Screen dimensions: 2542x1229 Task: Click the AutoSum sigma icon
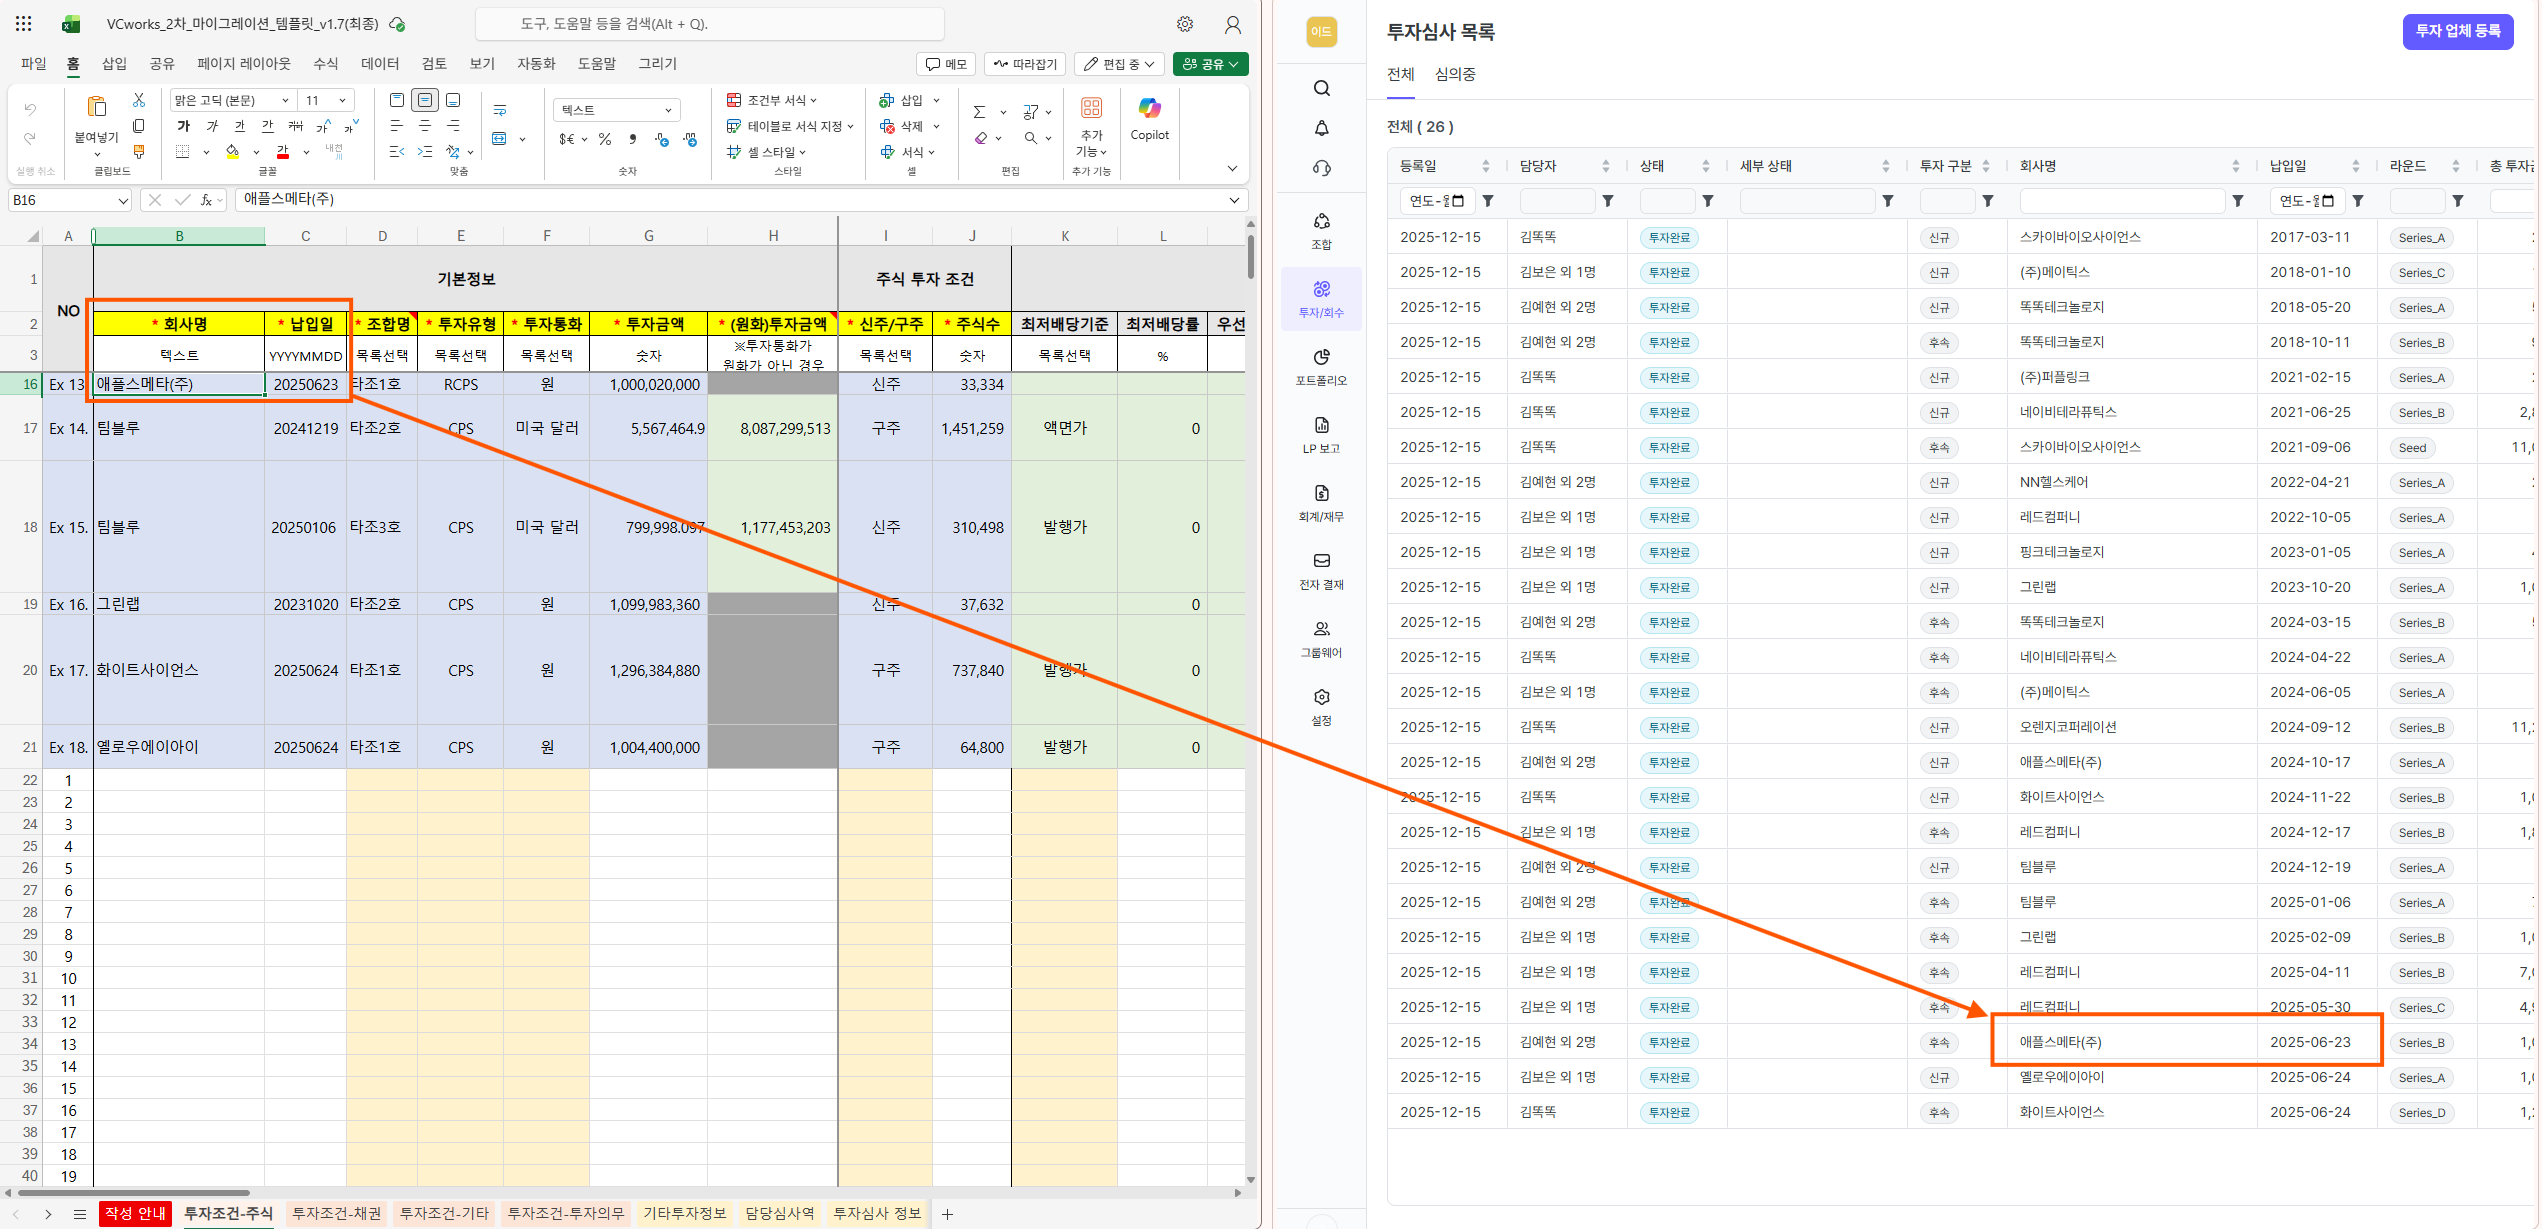click(x=979, y=112)
